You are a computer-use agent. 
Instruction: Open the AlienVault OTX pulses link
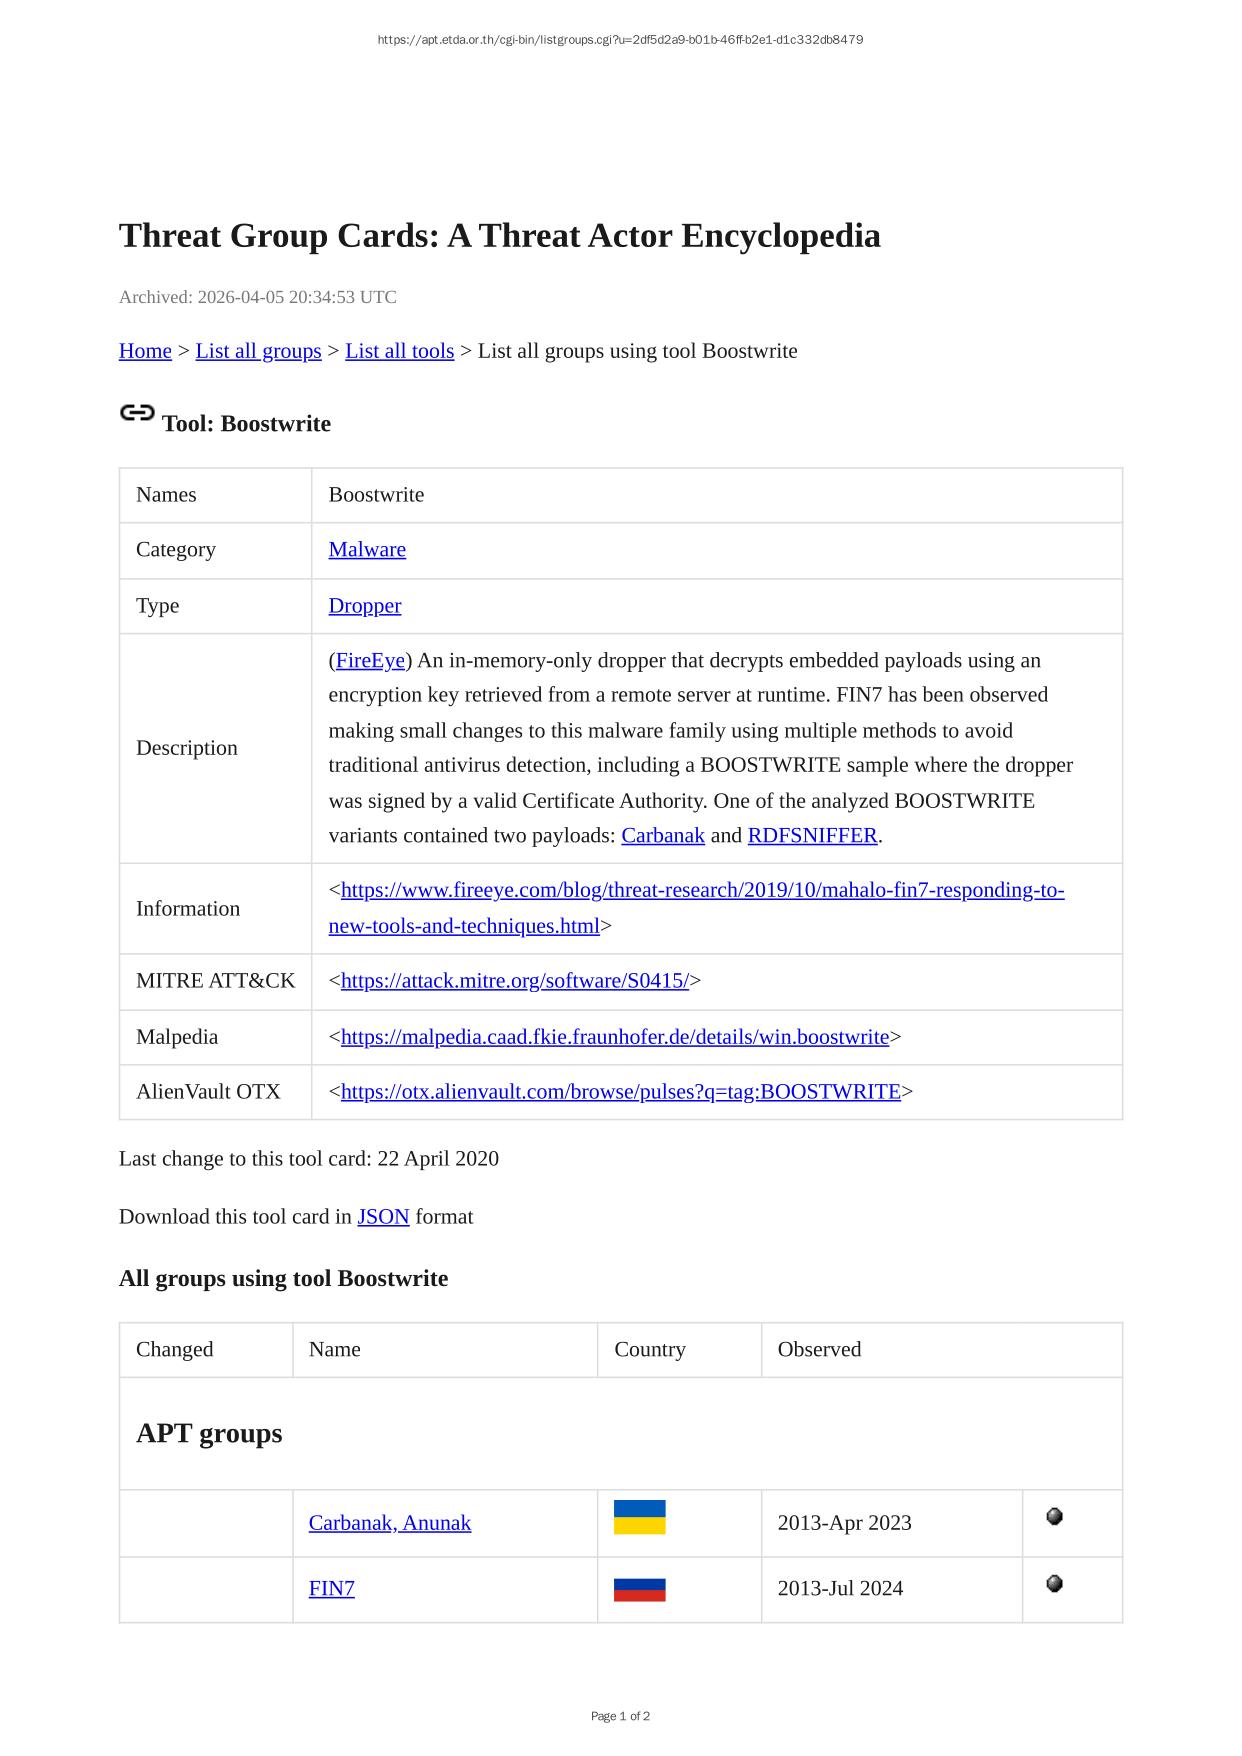tap(620, 1092)
